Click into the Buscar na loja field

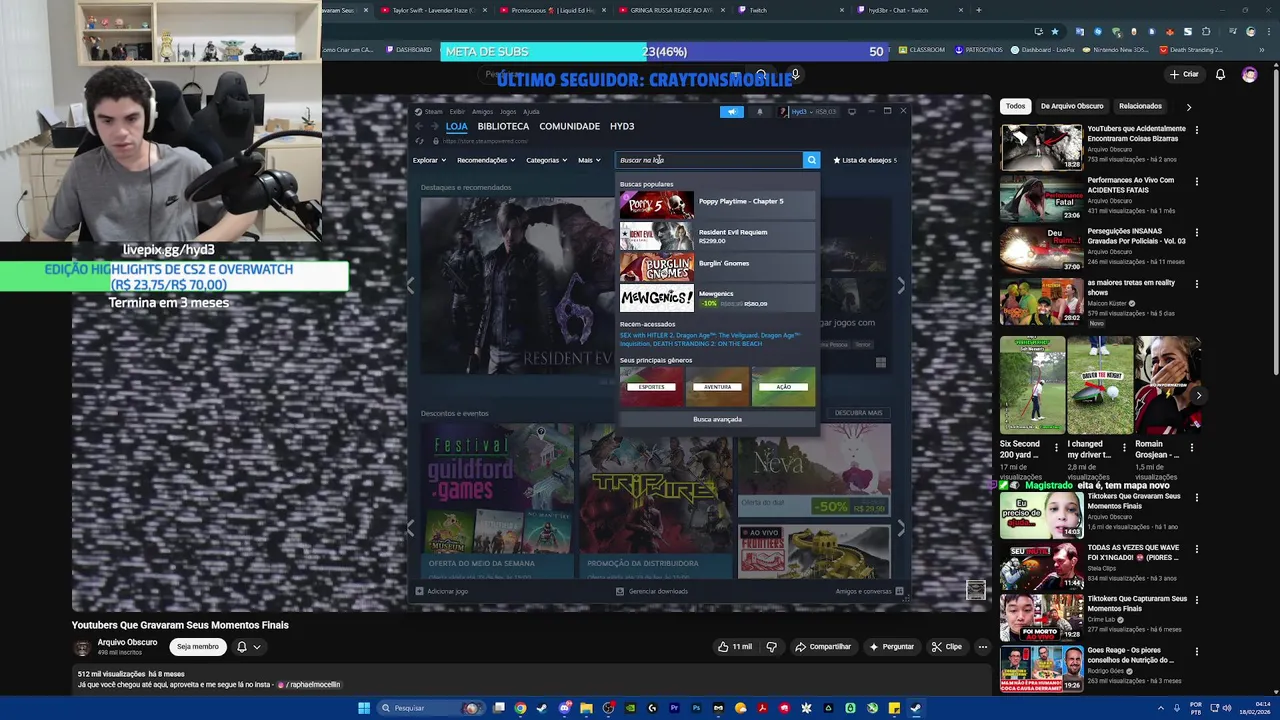pyautogui.click(x=709, y=160)
